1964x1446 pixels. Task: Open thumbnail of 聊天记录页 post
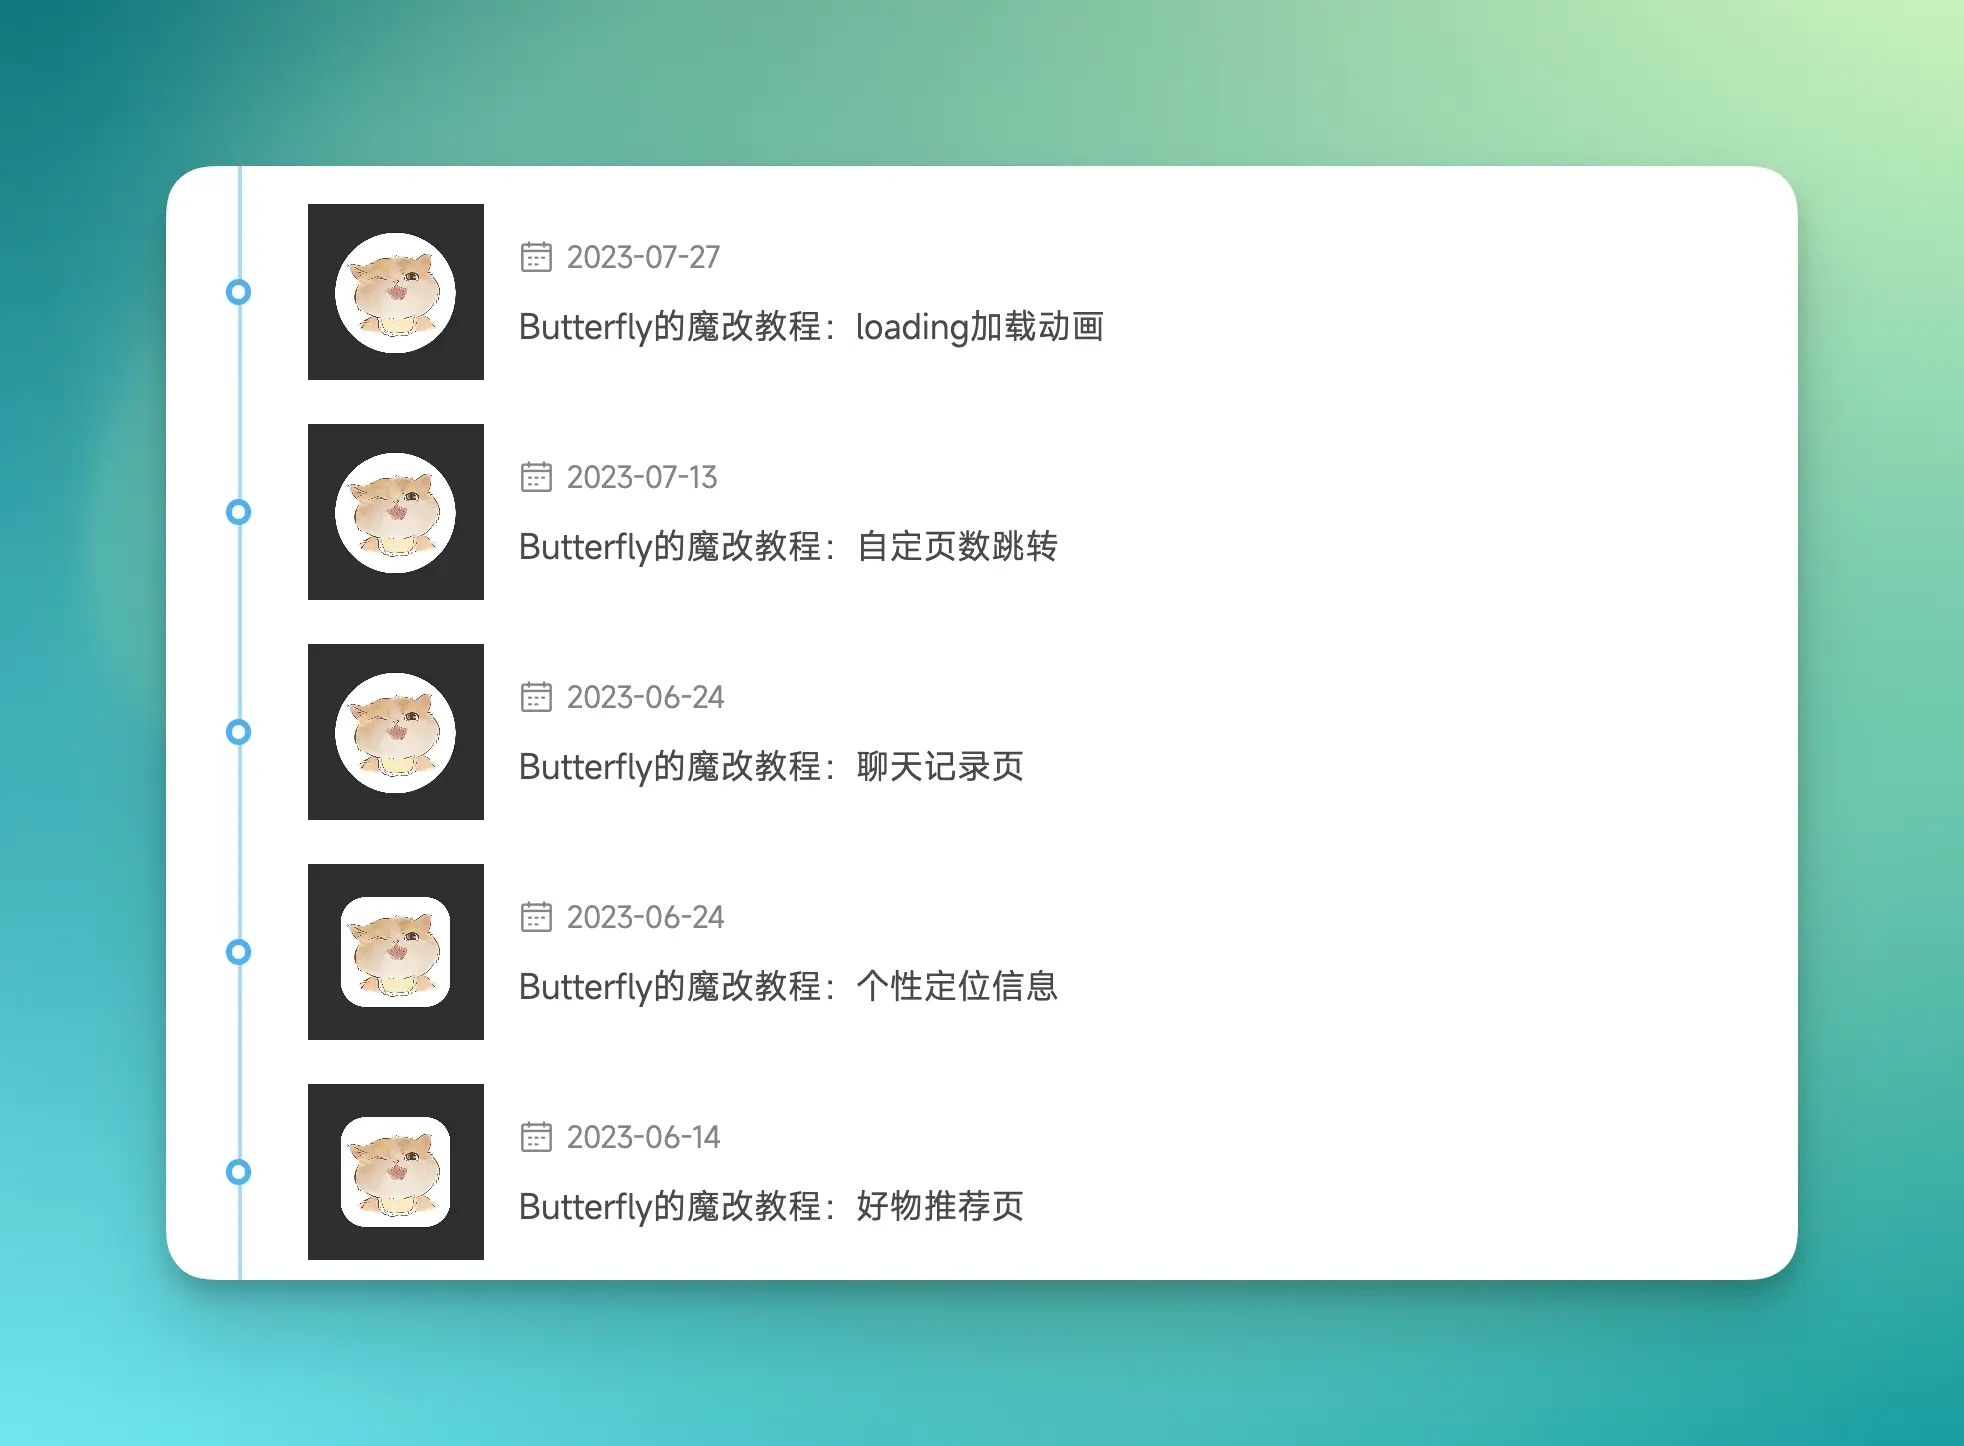(x=396, y=732)
